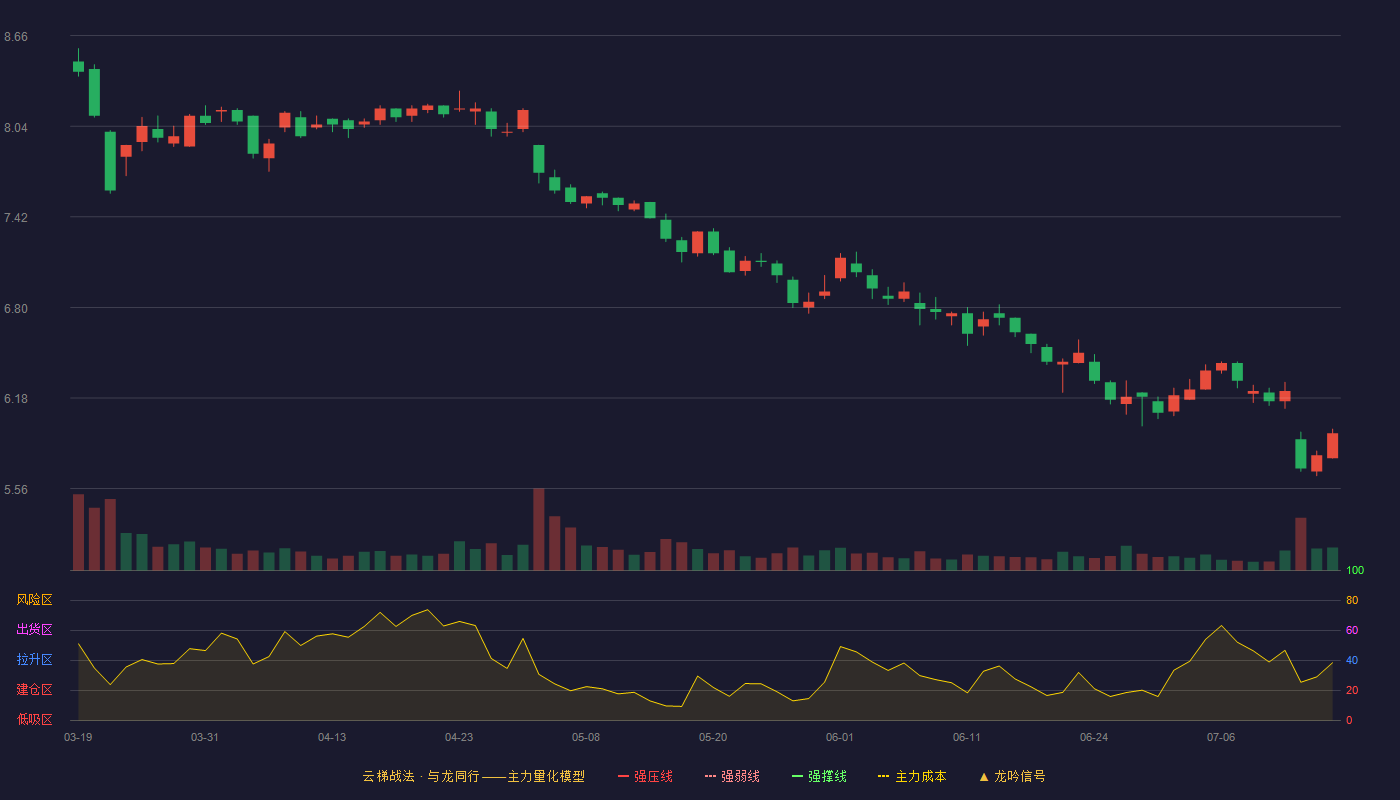Screen dimensions: 1400x800
Task: Toggle the 强撑线 legend series
Action: [819, 776]
